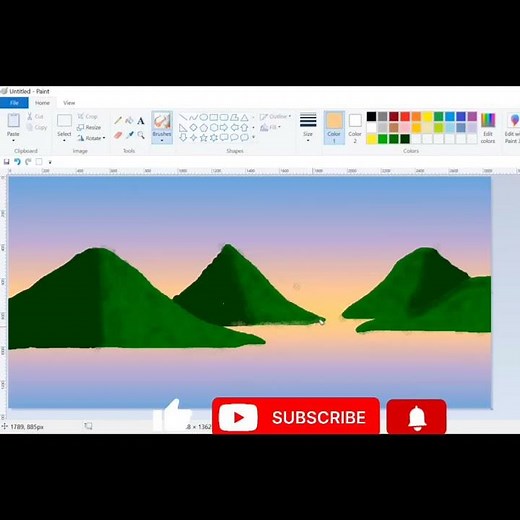Click the Resize button
520x520 pixels.
coord(89,127)
